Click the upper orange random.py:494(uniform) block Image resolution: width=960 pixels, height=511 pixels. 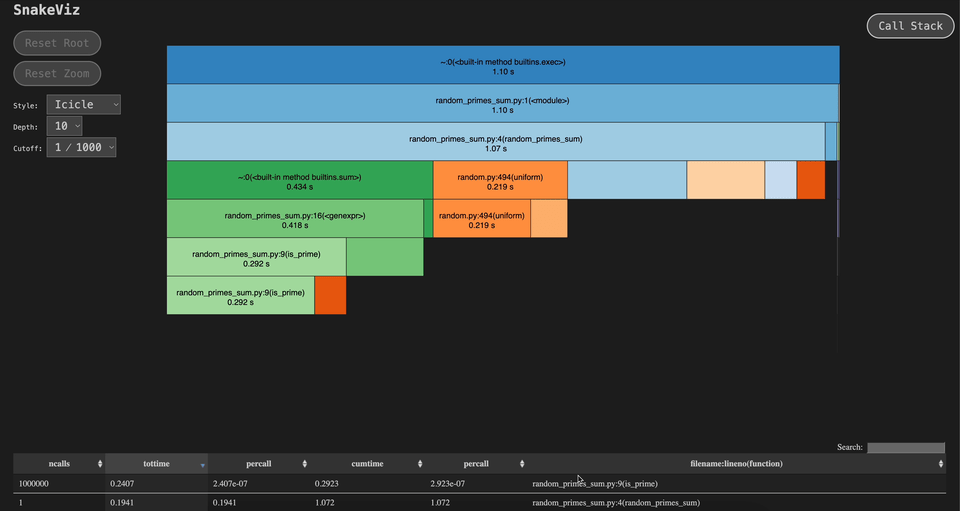pos(500,181)
